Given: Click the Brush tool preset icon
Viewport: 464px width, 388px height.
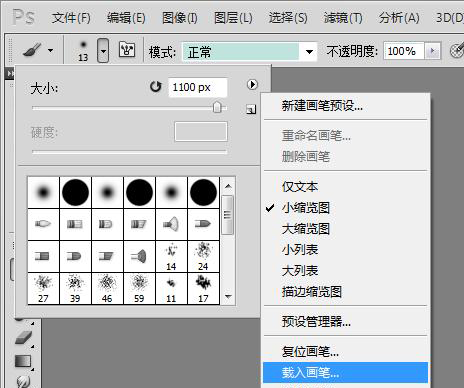Looking at the screenshot, I should 32,51.
